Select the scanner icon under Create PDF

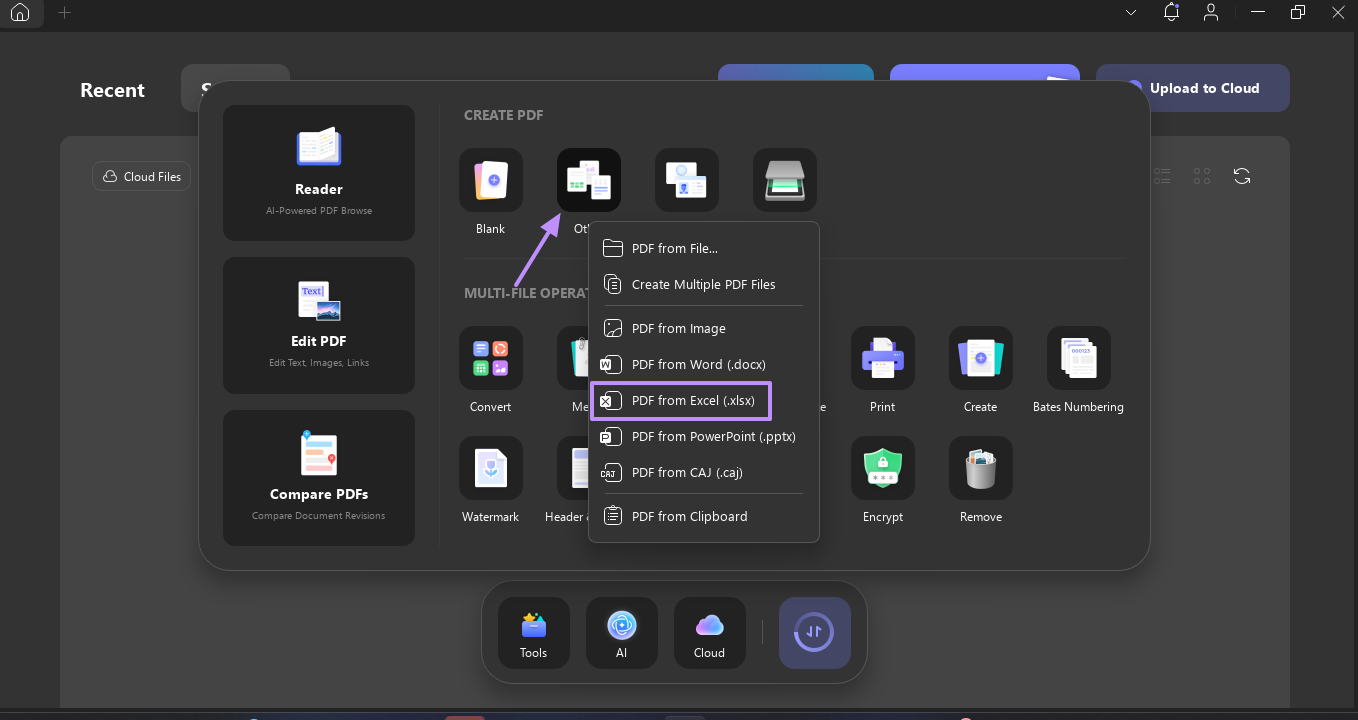pos(785,180)
